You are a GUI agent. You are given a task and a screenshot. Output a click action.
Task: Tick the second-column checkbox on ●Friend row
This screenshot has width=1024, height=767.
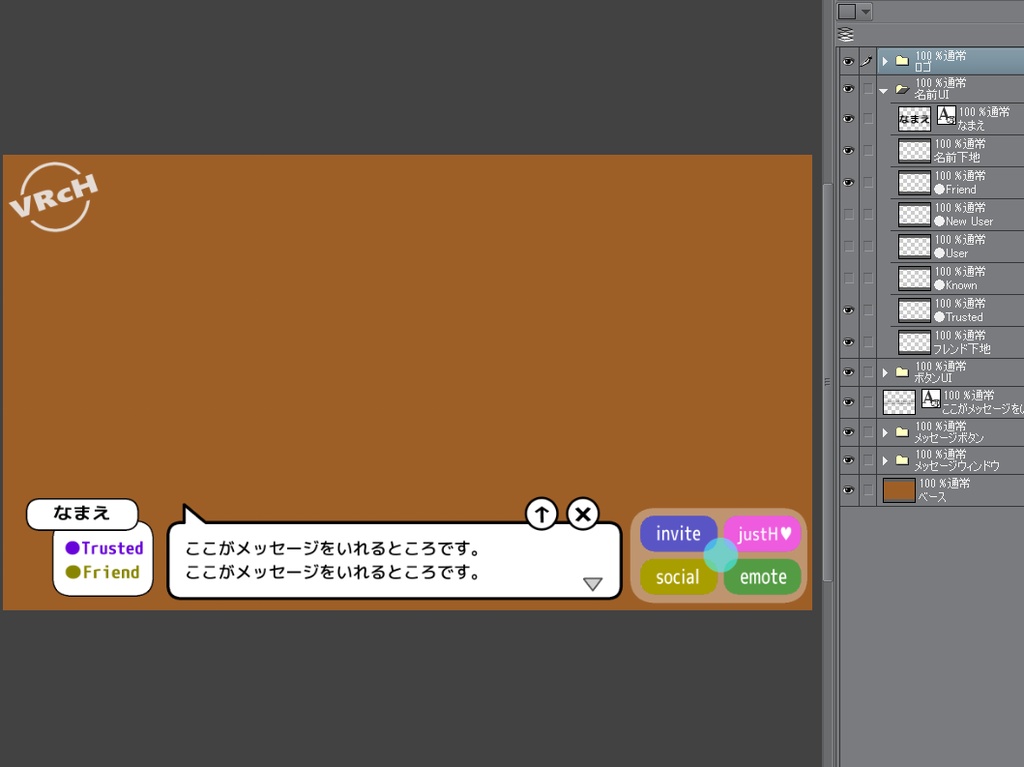pyautogui.click(x=868, y=183)
